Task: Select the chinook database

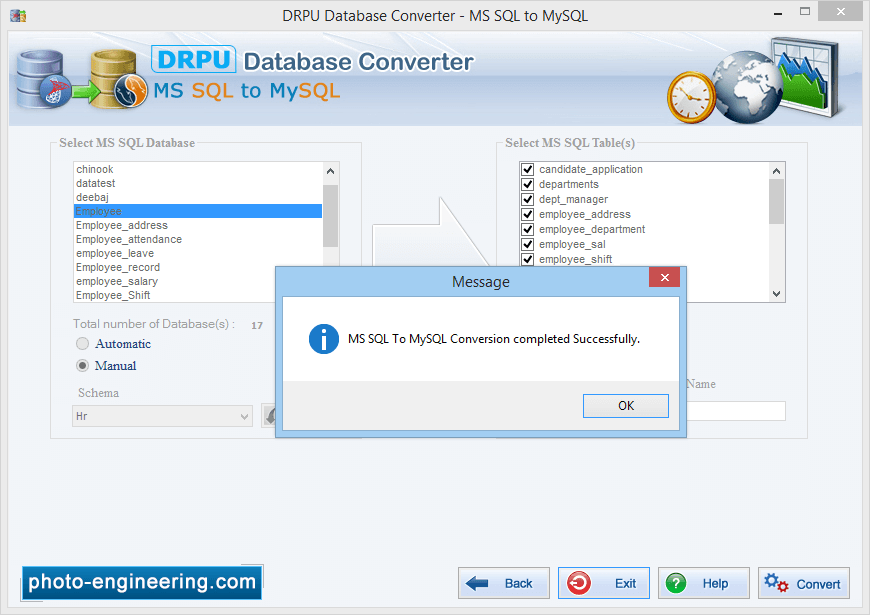Action: pos(198,169)
